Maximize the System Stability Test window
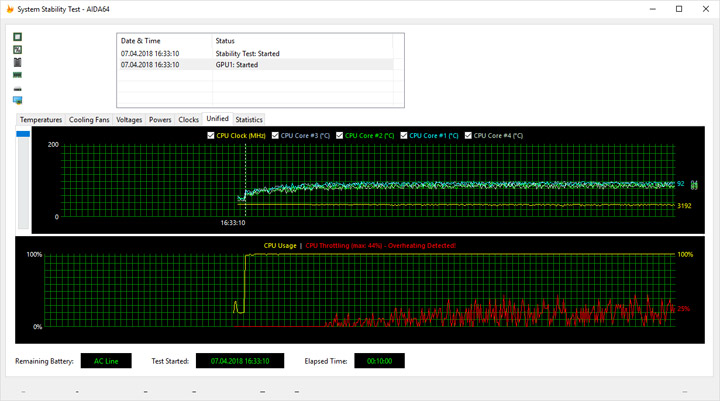This screenshot has height=401, width=720. pos(679,9)
